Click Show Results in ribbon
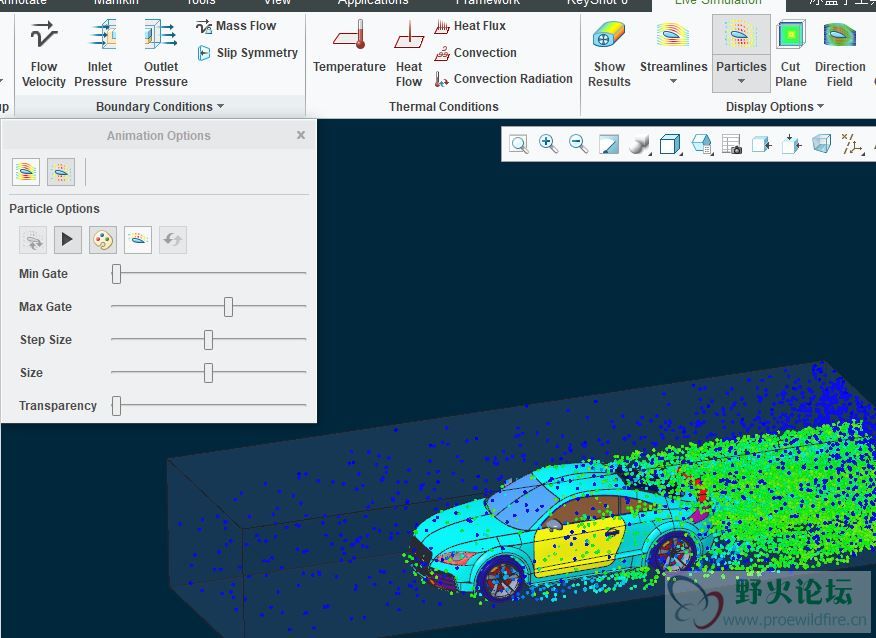The width and height of the screenshot is (876, 638). (x=609, y=54)
